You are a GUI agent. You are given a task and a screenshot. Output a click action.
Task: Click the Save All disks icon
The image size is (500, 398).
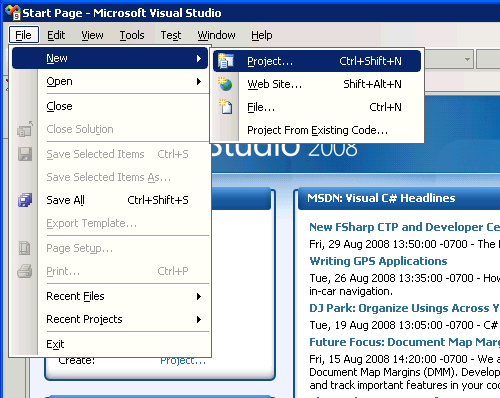(25, 200)
